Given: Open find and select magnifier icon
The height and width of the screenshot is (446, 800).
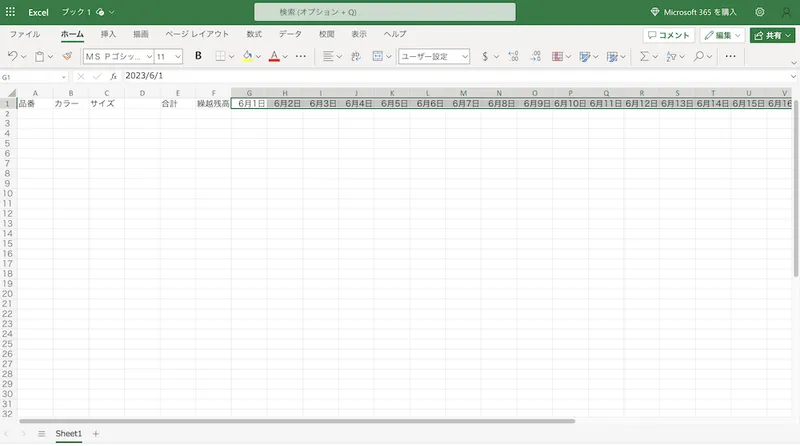Looking at the screenshot, I should pos(698,56).
